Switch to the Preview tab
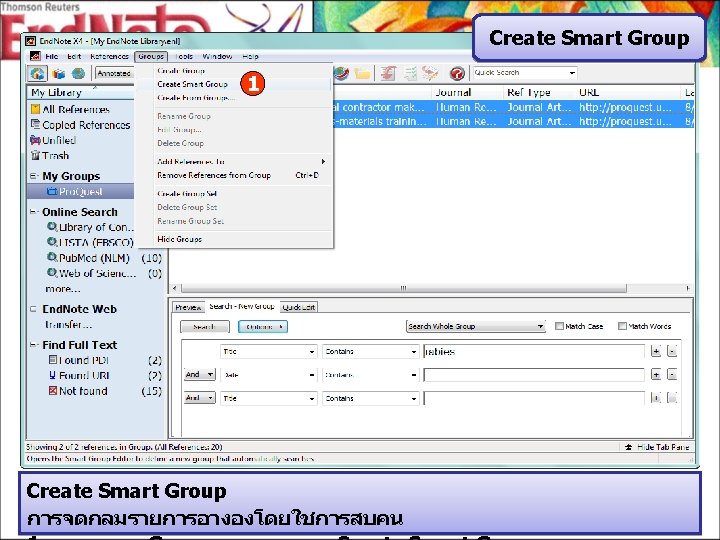 point(188,307)
